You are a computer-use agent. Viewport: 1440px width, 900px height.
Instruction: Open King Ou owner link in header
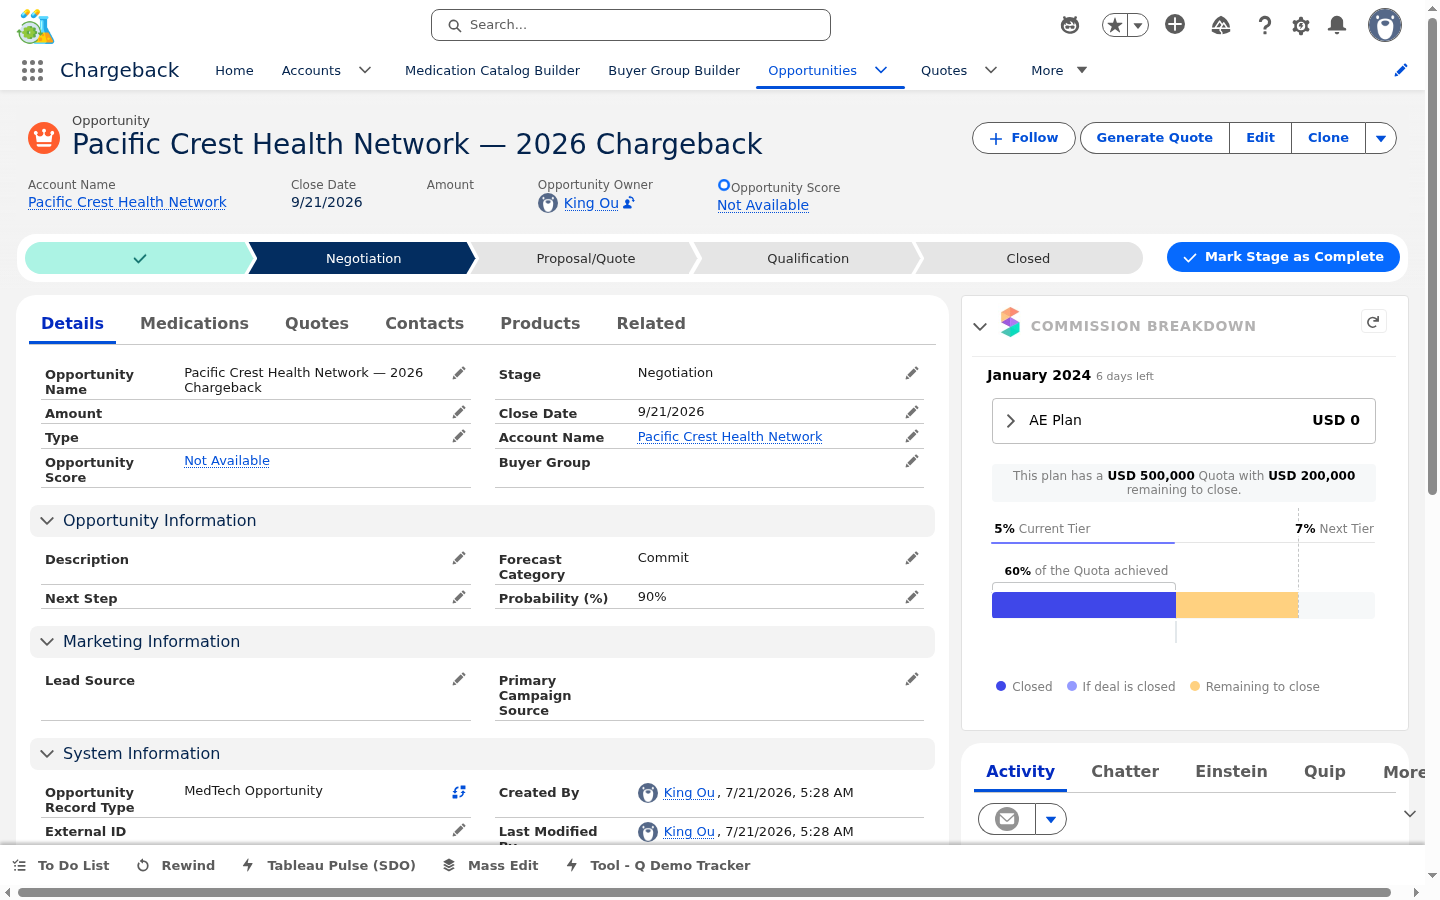tap(591, 203)
